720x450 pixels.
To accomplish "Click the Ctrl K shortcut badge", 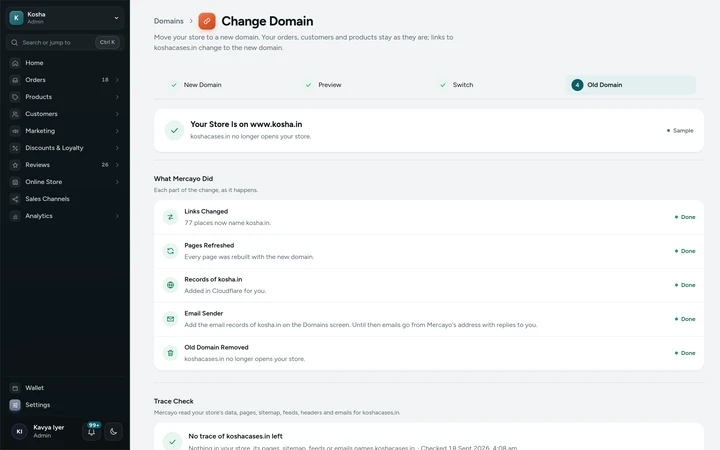I will click(107, 42).
